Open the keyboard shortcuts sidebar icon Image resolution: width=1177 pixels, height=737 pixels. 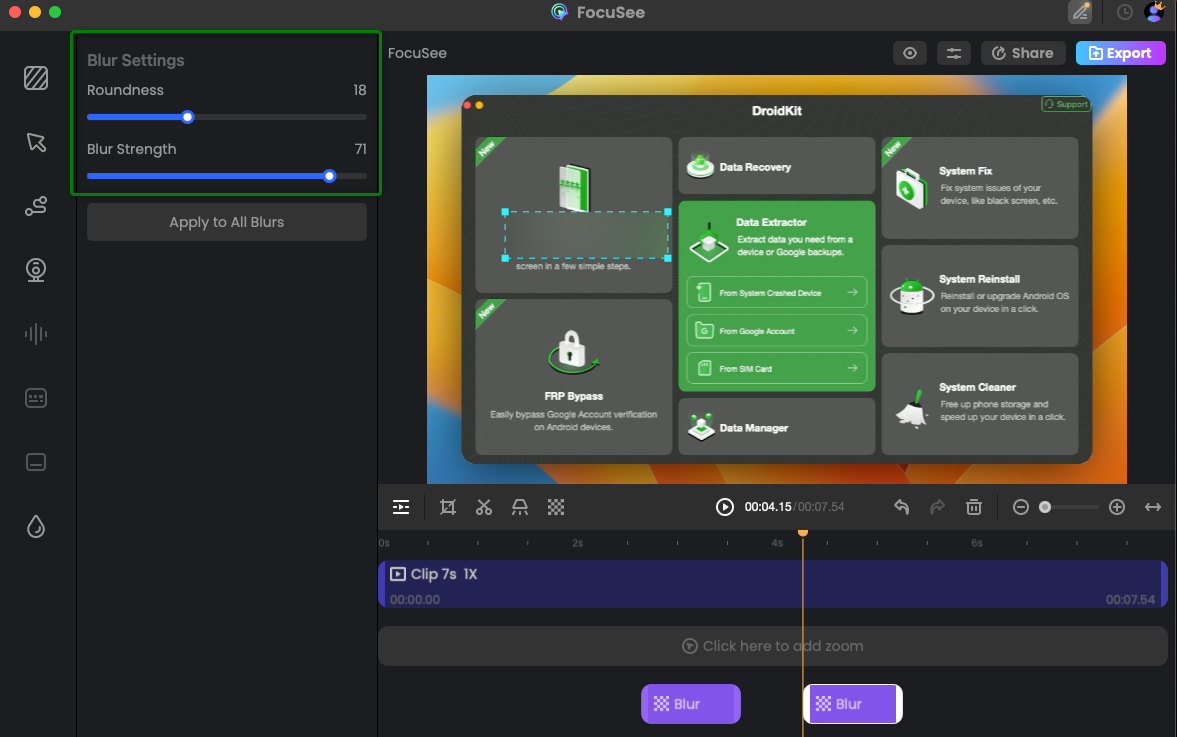click(36, 398)
